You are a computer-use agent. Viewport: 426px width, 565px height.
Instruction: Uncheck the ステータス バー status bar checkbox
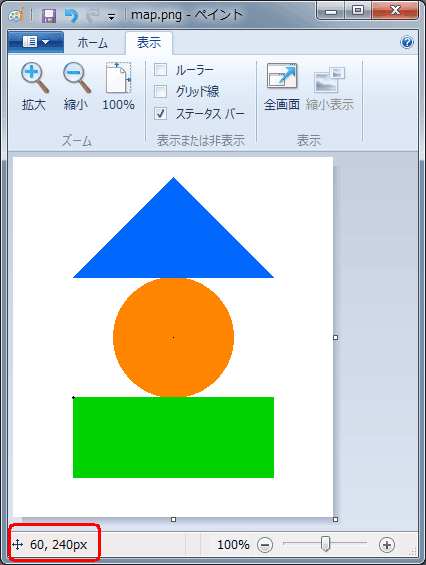click(x=160, y=114)
